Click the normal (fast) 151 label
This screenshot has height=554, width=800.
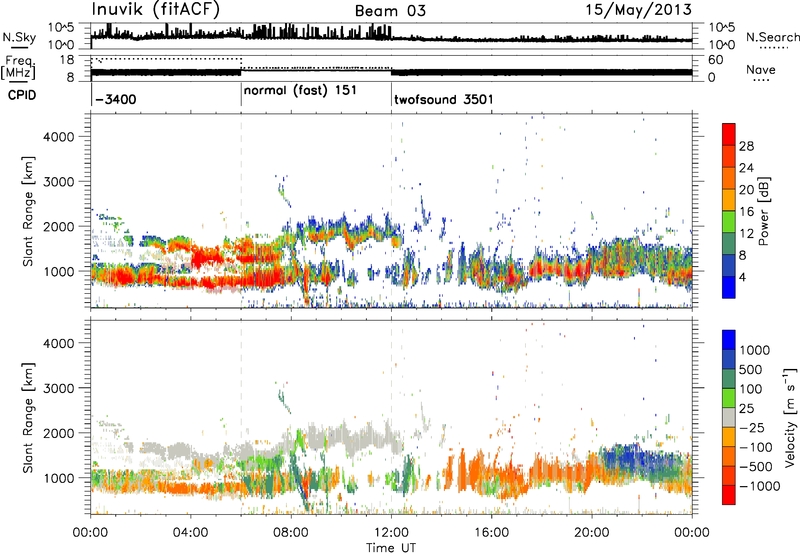coord(300,91)
